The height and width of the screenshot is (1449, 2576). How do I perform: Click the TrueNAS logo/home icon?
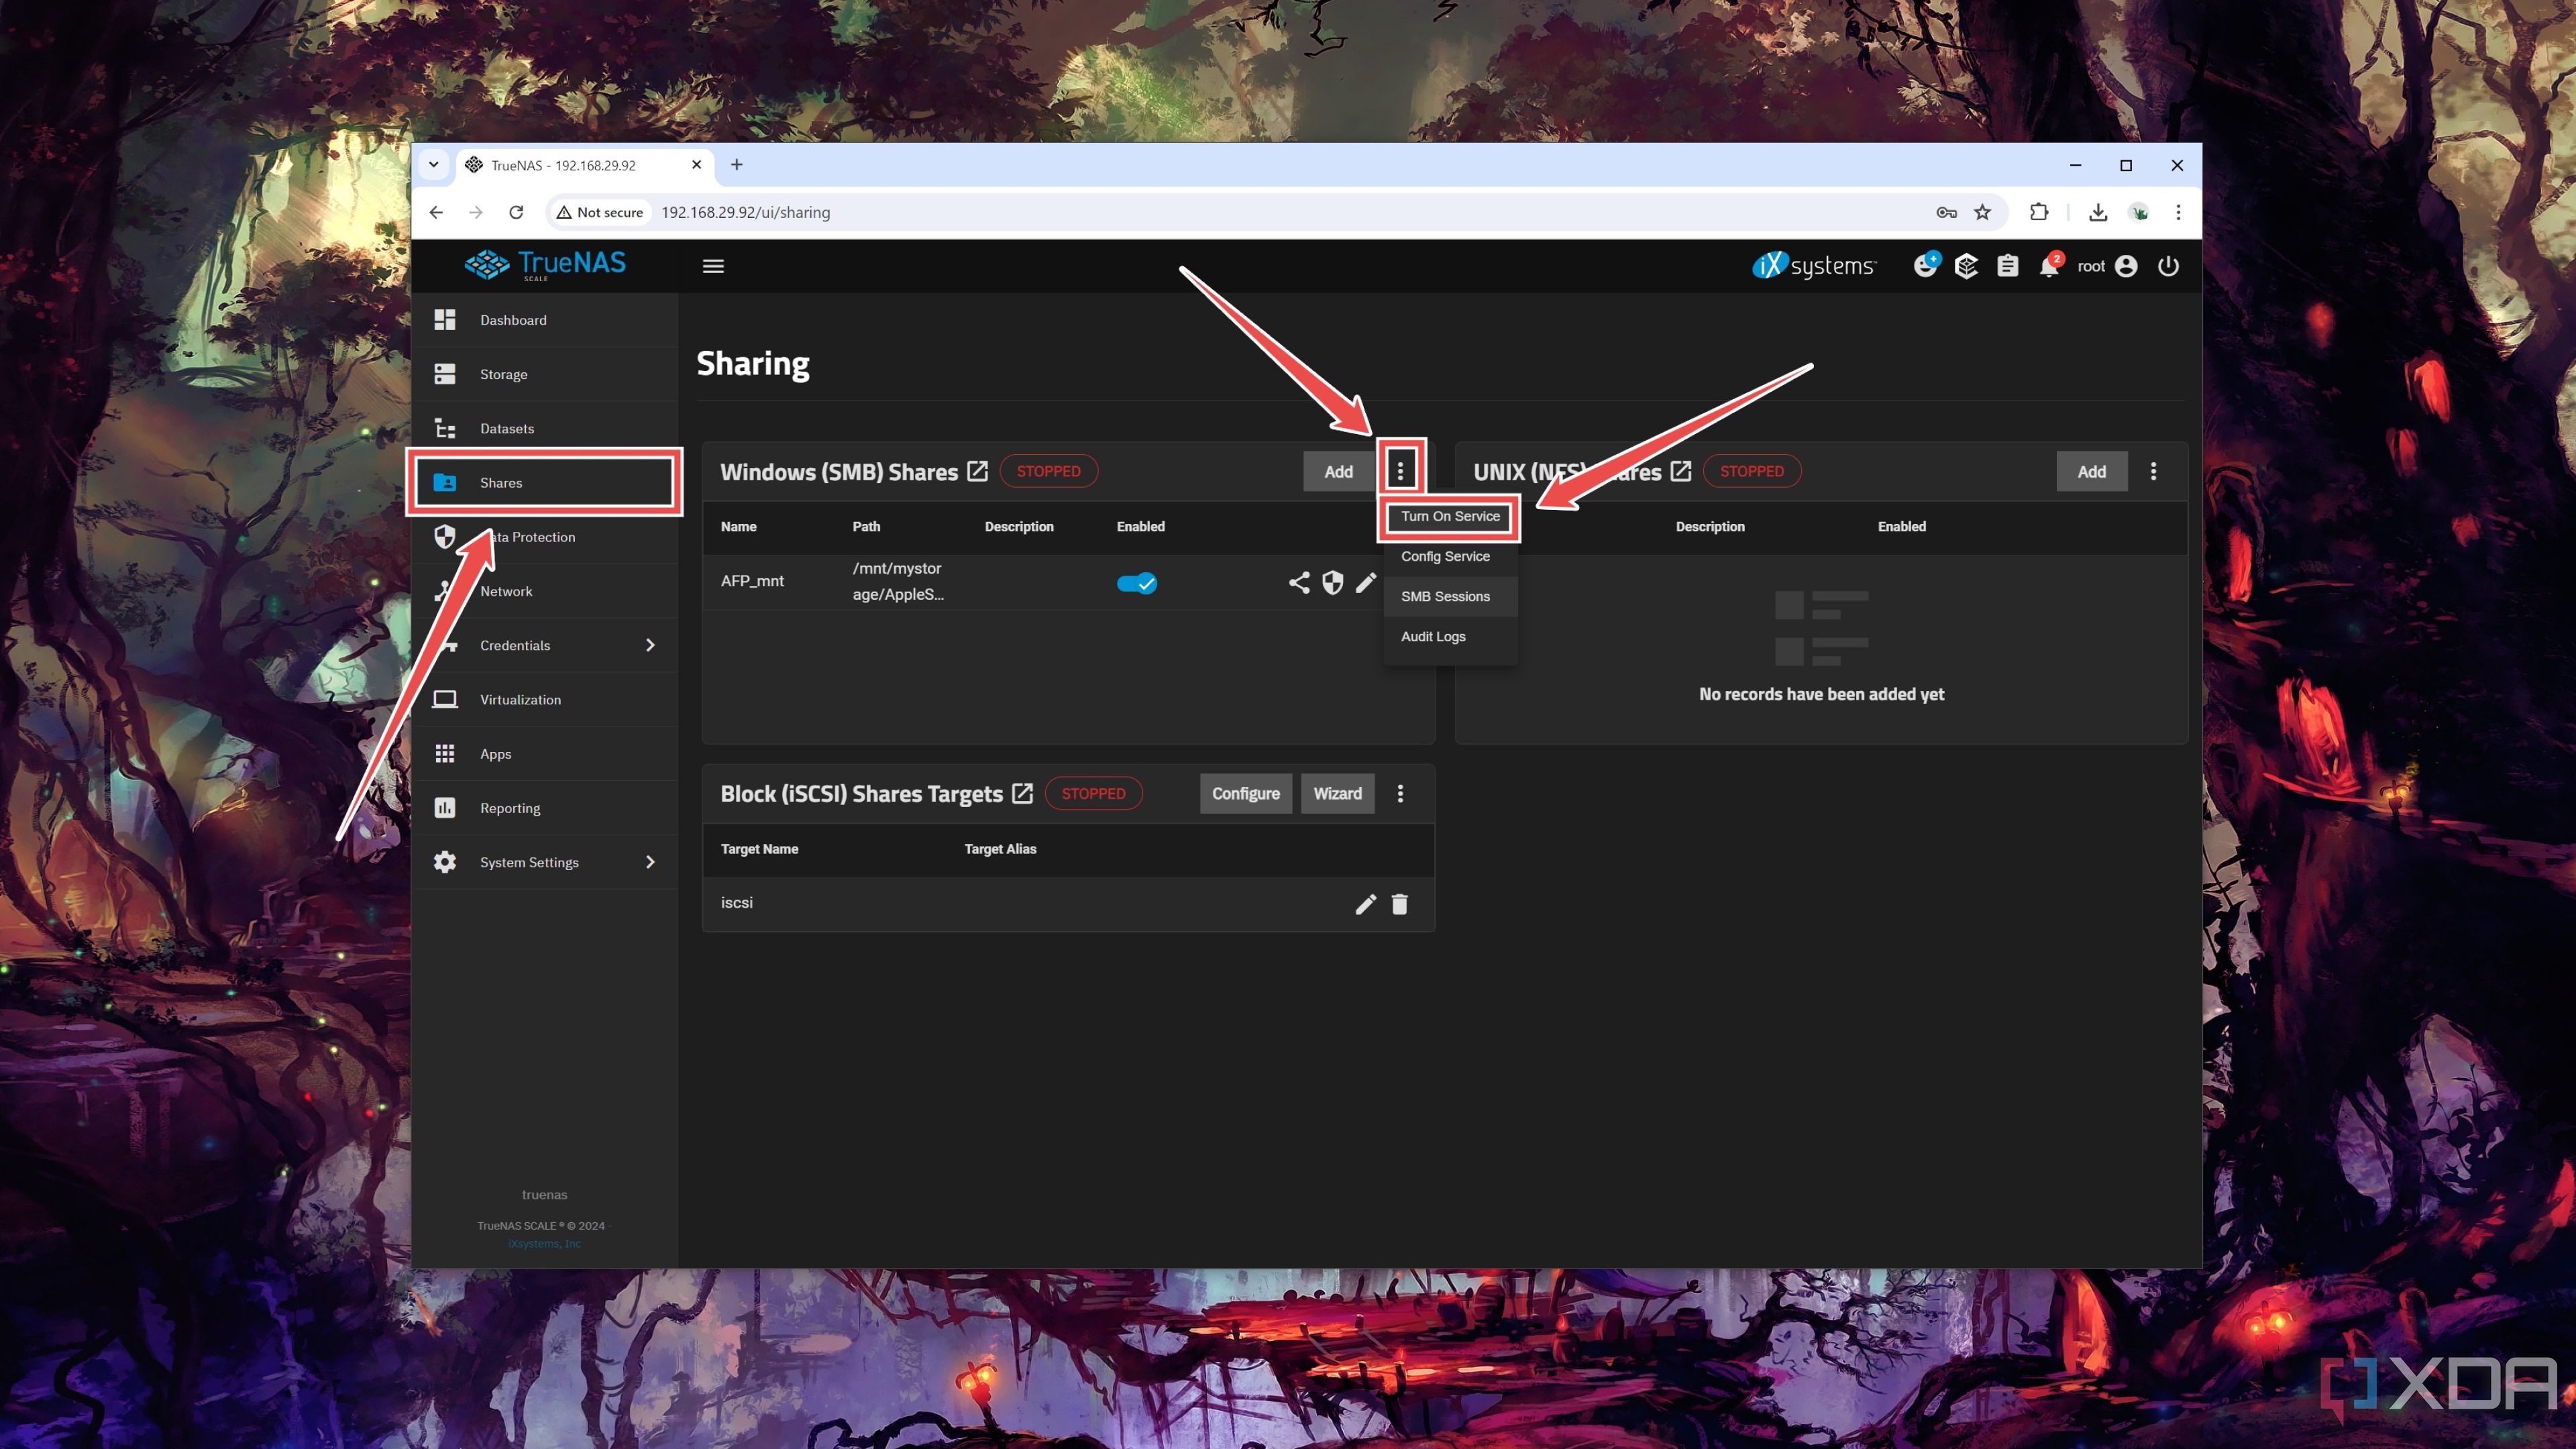point(543,266)
